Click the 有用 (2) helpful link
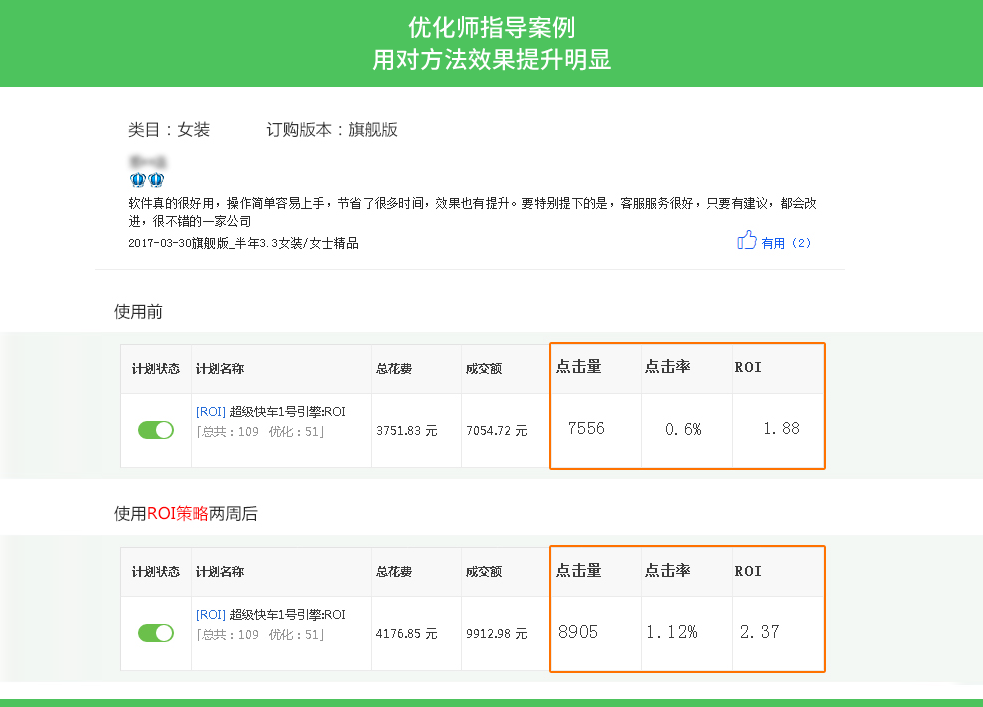Screen dimensions: 983x707 [786, 243]
